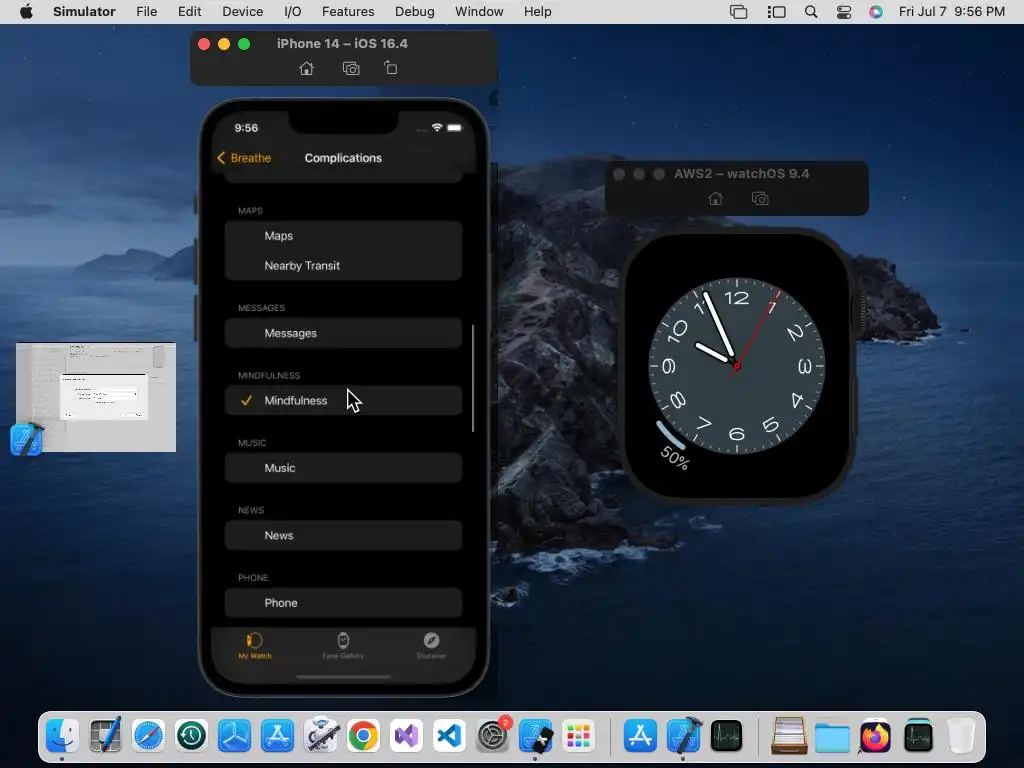Open the Discover tab
This screenshot has width=1024, height=768.
431,646
